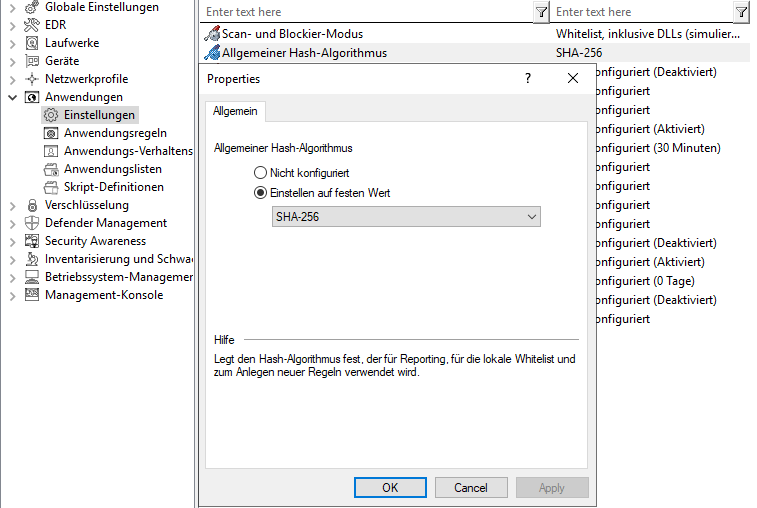Select the Verschlüsselung lock icon

coord(32,205)
